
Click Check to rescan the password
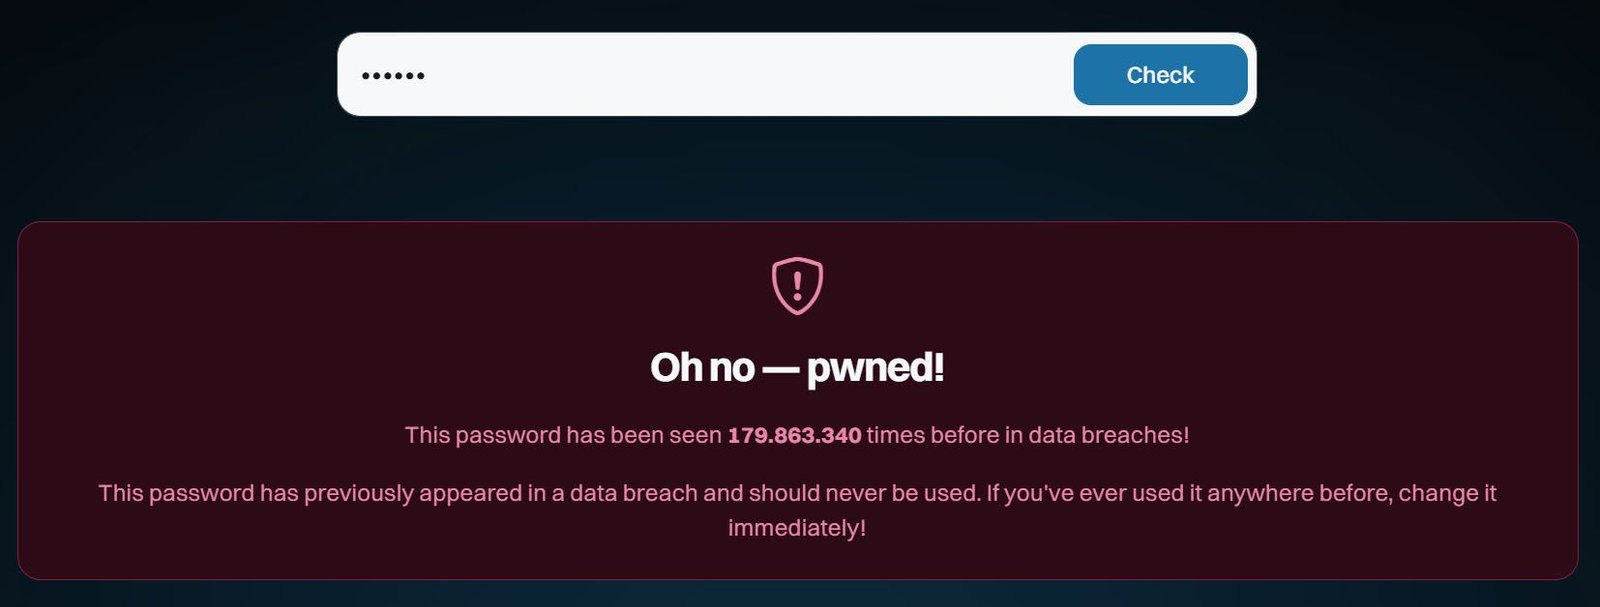pyautogui.click(x=1159, y=74)
